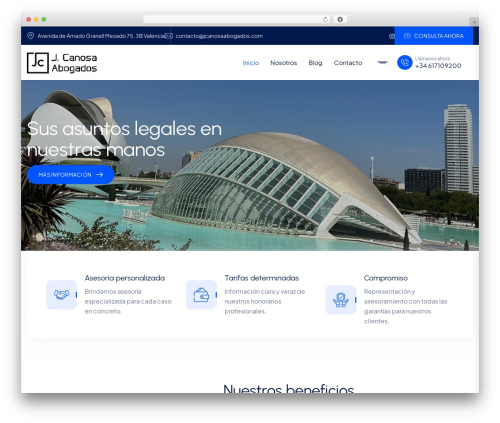Click the Compromiso heading
Image resolution: width=500 pixels, height=423 pixels.
[386, 278]
